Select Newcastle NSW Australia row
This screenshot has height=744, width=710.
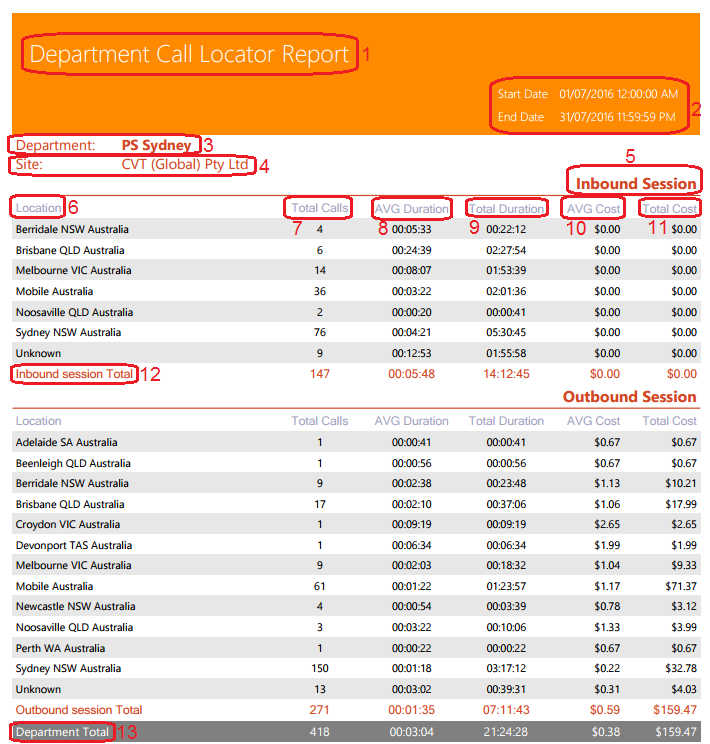click(x=356, y=606)
